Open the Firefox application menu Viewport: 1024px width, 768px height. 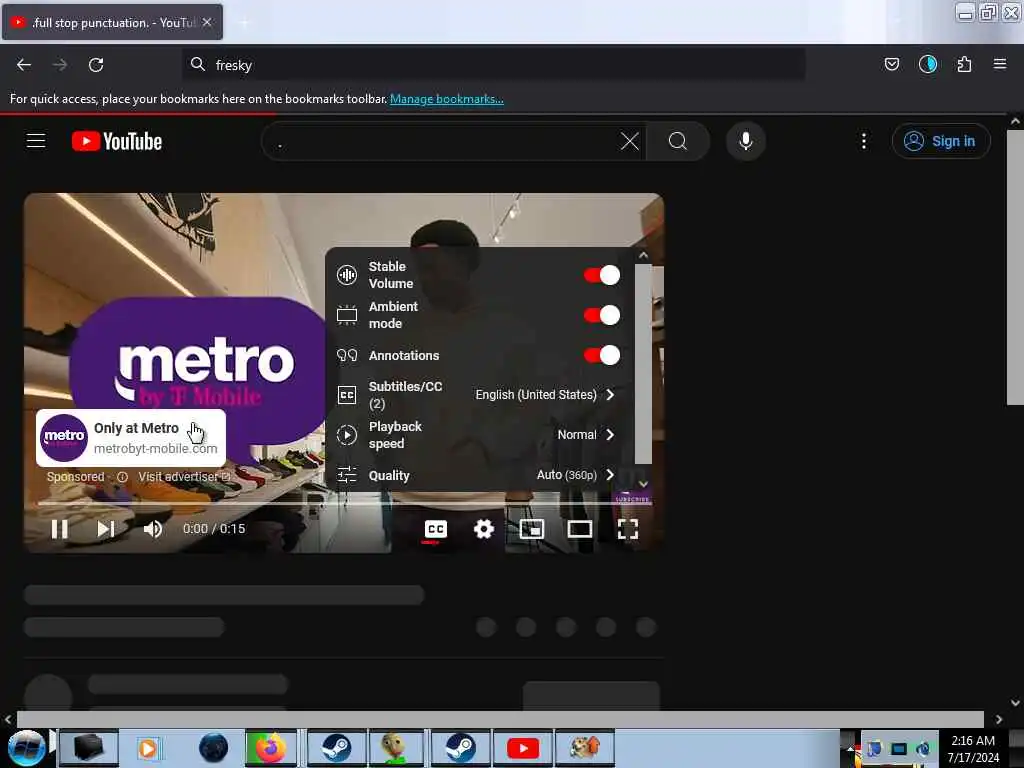(x=999, y=64)
